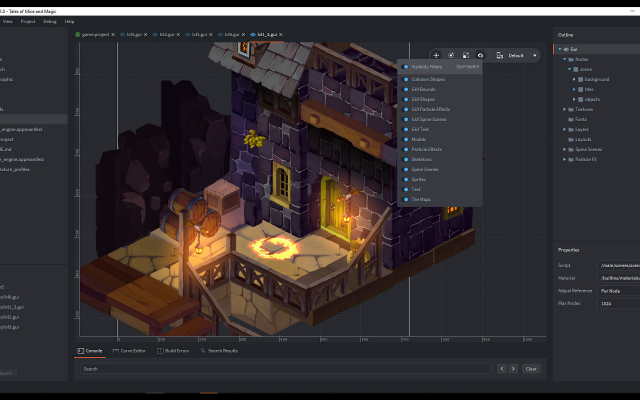Toggle GUI Spine Scenes visibility
Image resolution: width=640 pixels, height=400 pixels.
[405, 119]
